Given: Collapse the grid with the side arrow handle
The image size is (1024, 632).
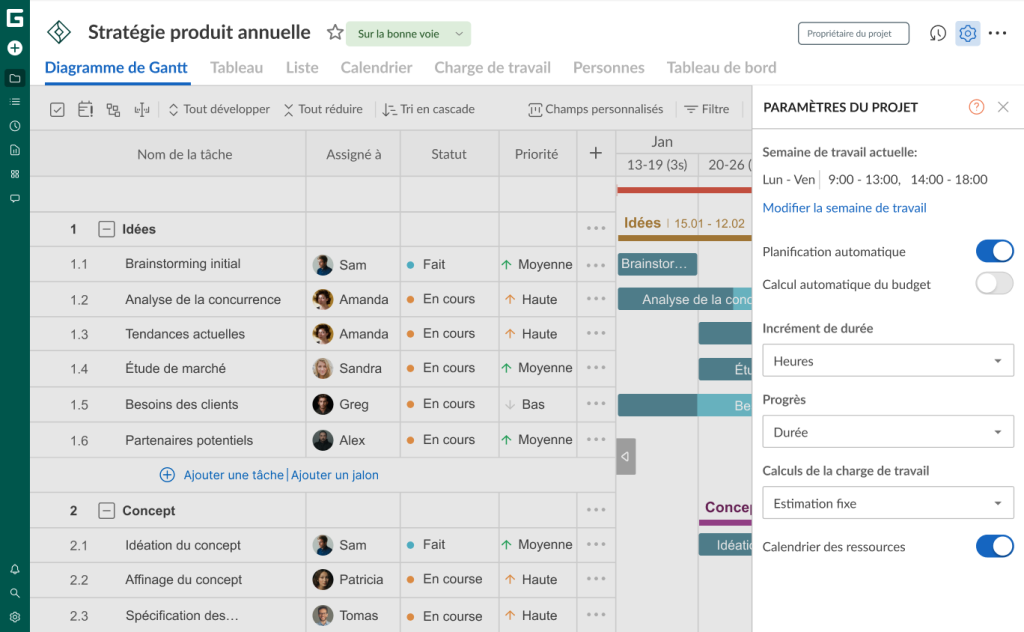Looking at the screenshot, I should [x=626, y=456].
